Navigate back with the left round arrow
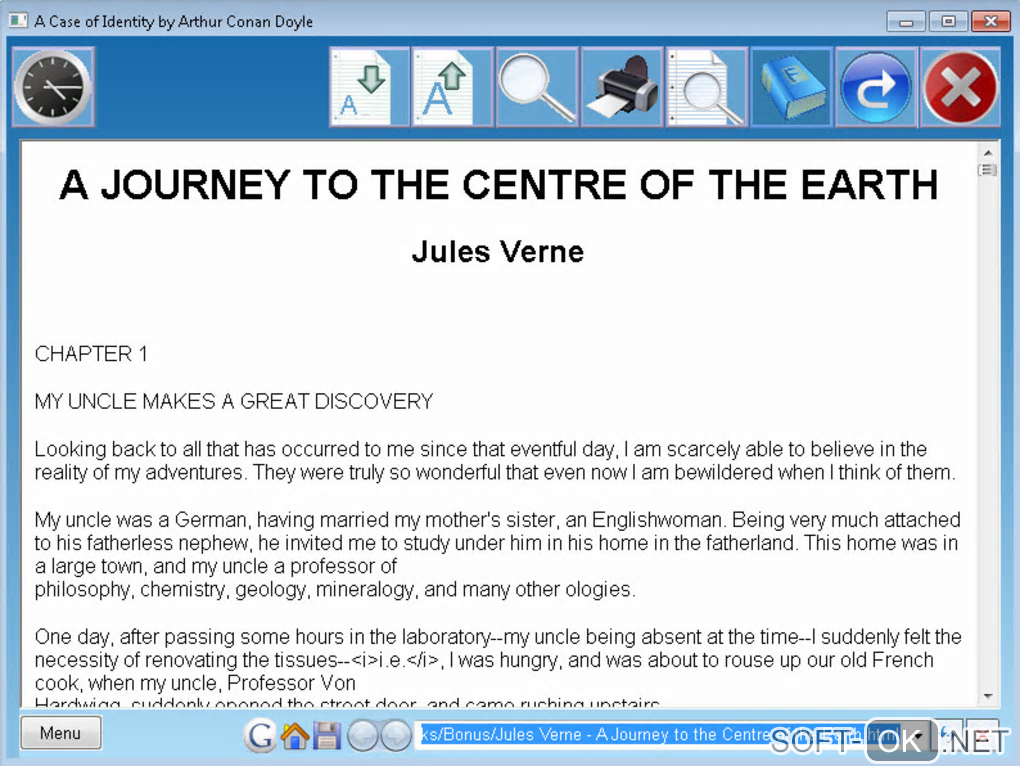The width and height of the screenshot is (1020, 766). pyautogui.click(x=362, y=735)
